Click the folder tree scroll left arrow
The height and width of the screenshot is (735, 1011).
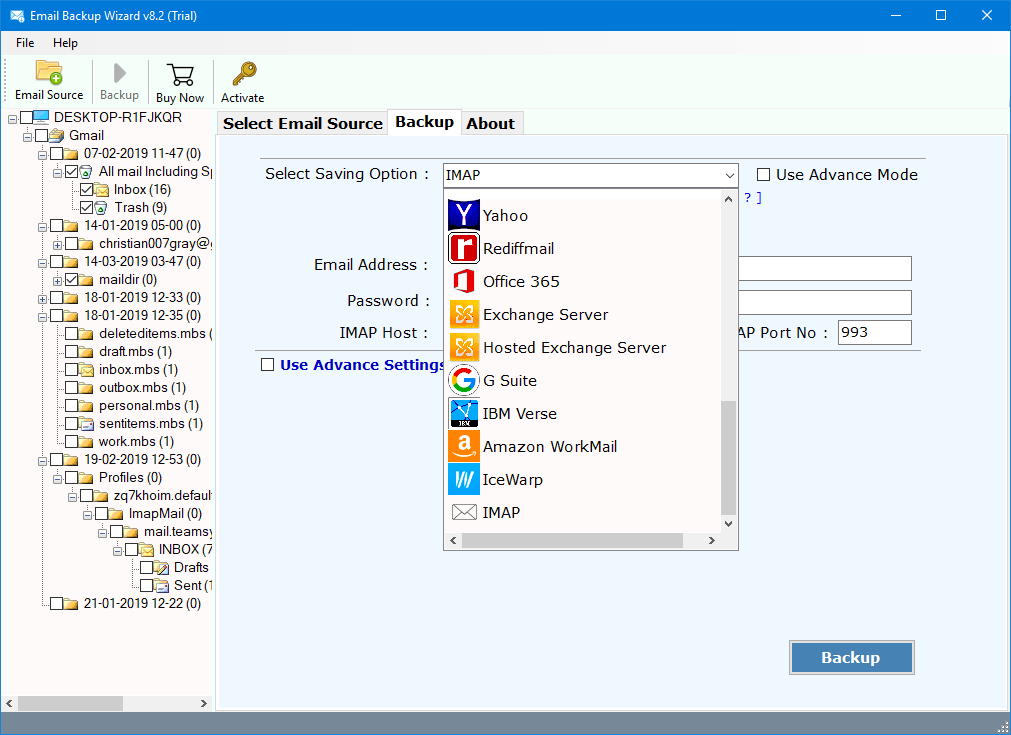[9, 703]
